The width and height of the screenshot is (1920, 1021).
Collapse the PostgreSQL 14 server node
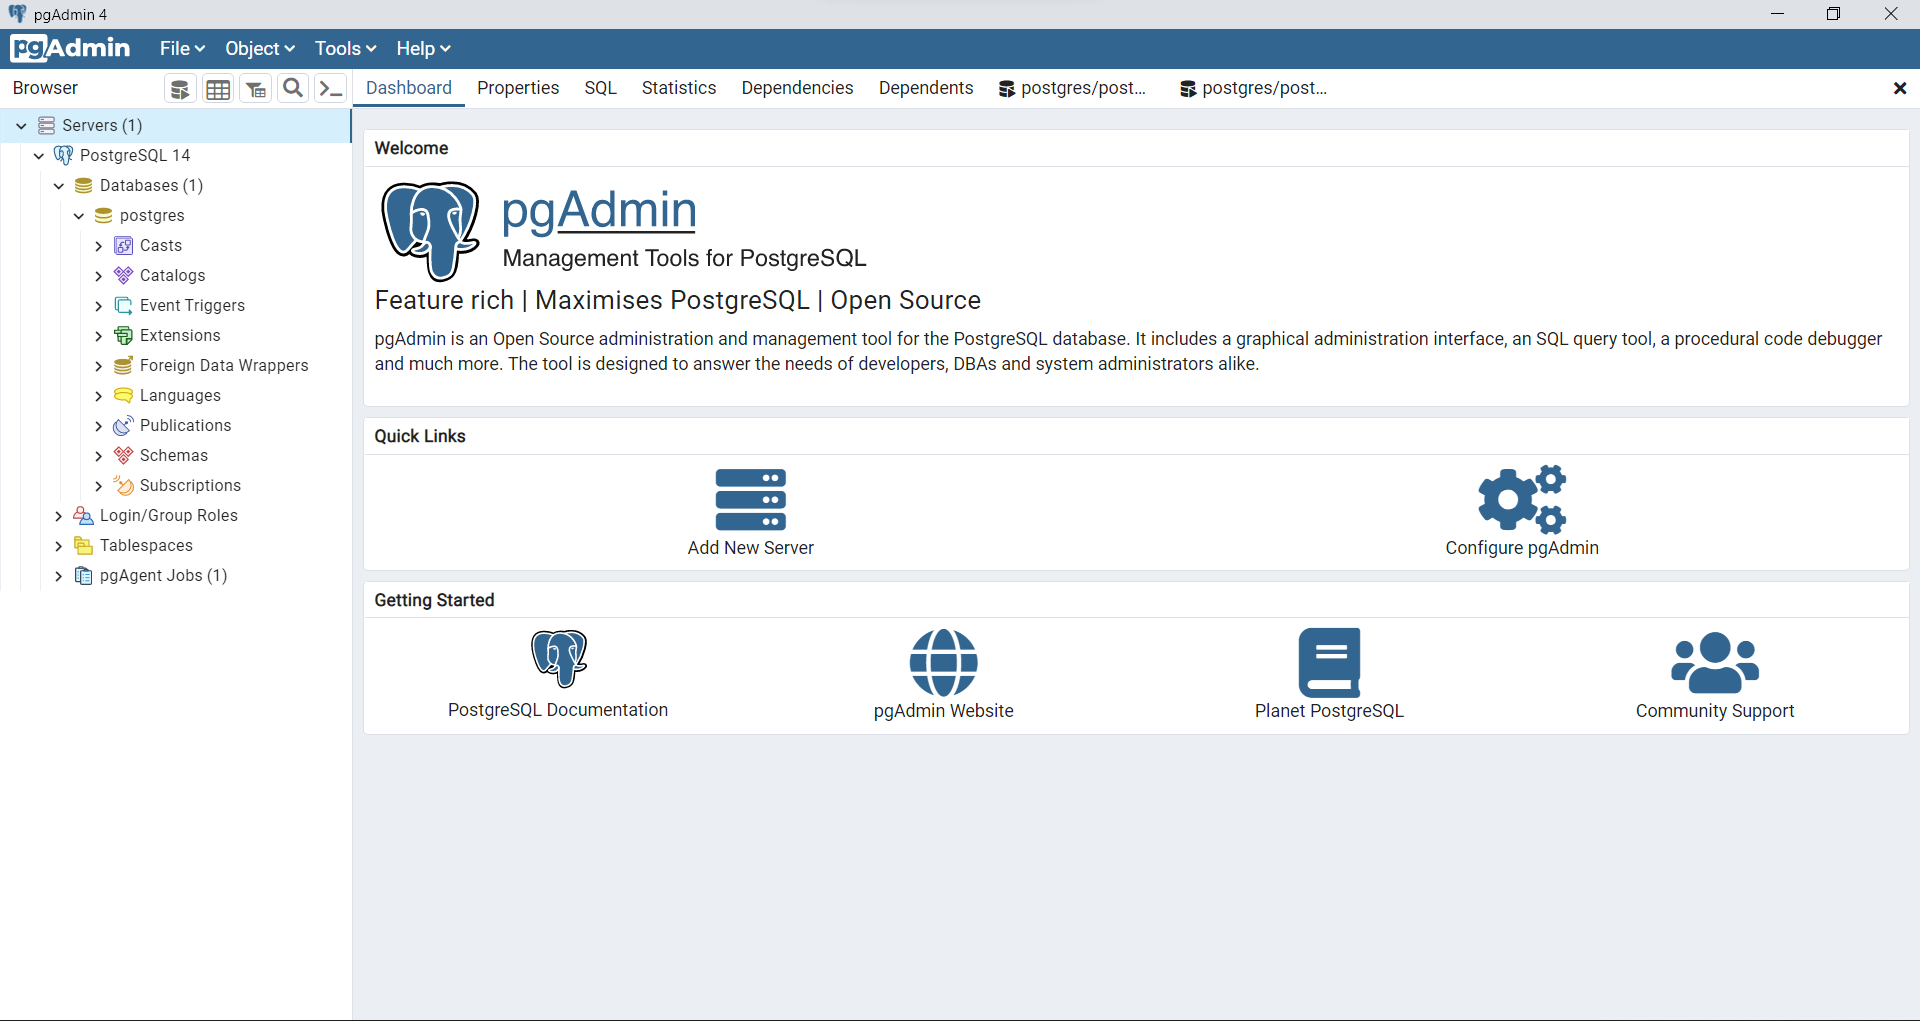[39, 156]
